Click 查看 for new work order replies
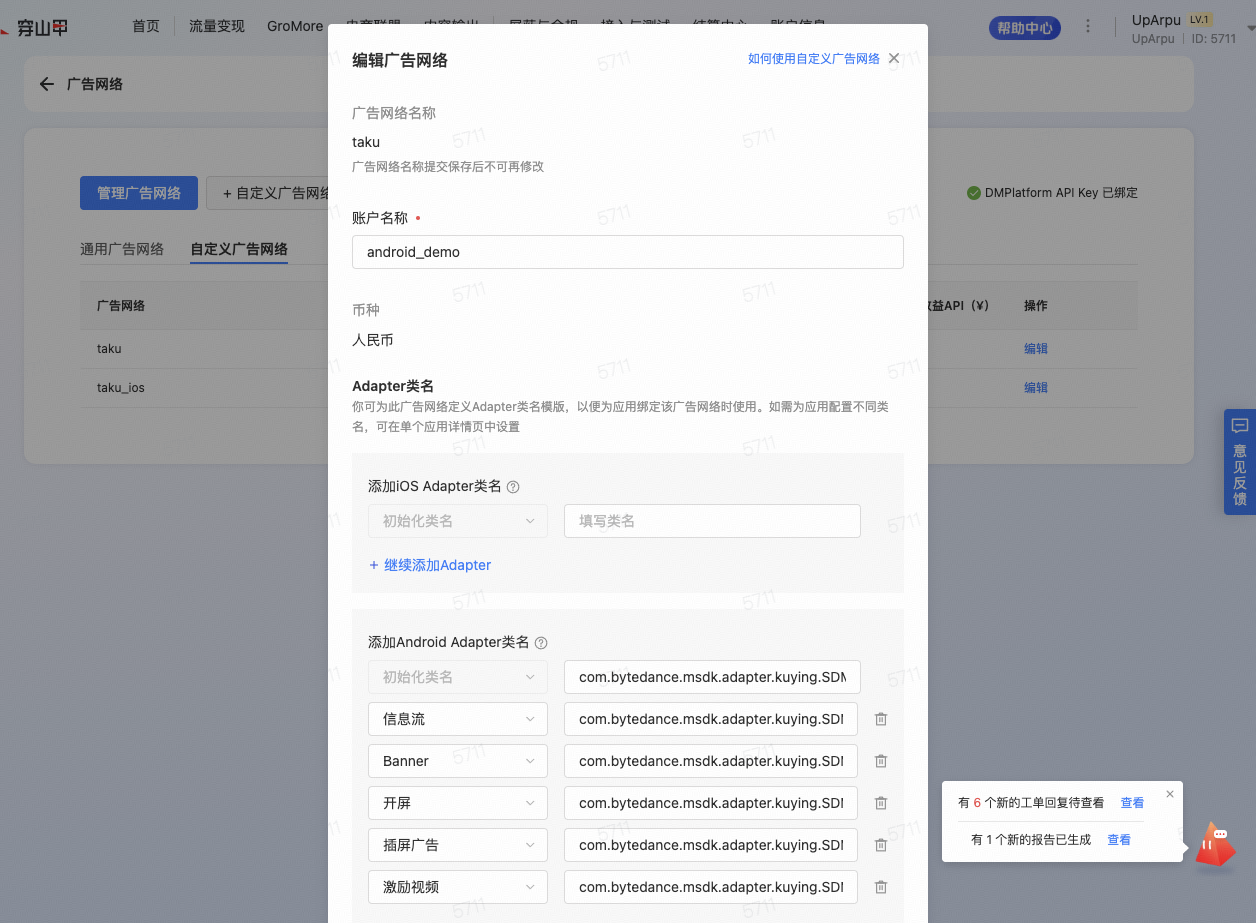This screenshot has width=1256, height=923. [1132, 803]
